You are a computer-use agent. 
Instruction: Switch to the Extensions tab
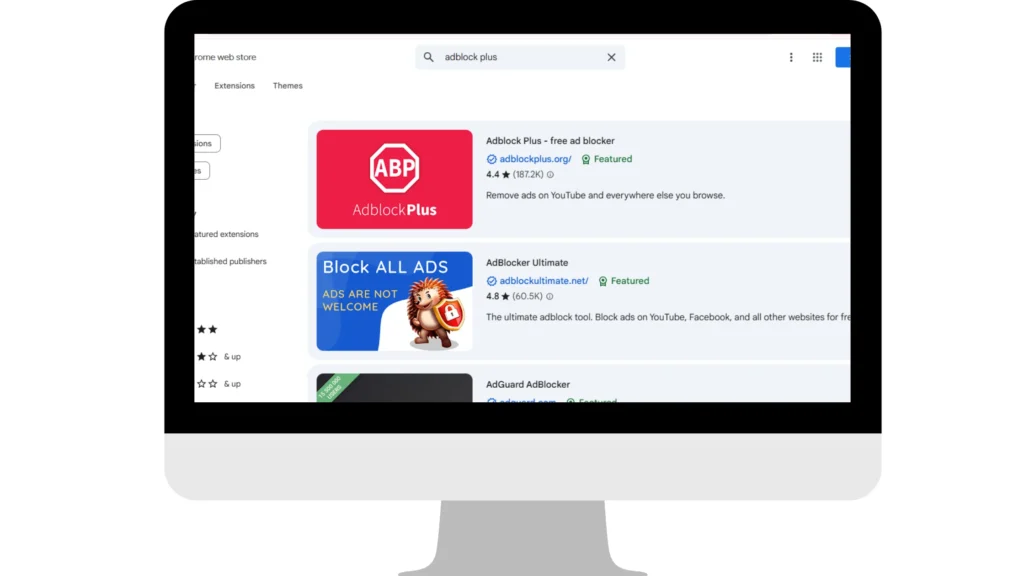234,86
